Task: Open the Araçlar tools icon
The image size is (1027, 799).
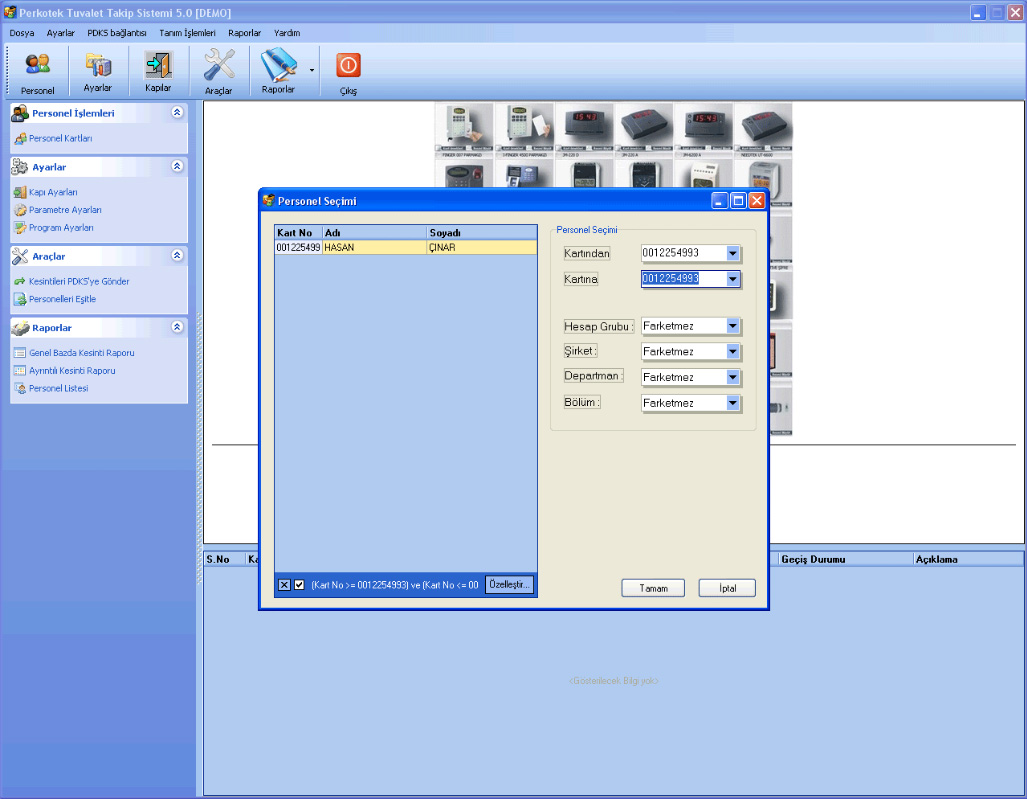Action: [x=218, y=67]
